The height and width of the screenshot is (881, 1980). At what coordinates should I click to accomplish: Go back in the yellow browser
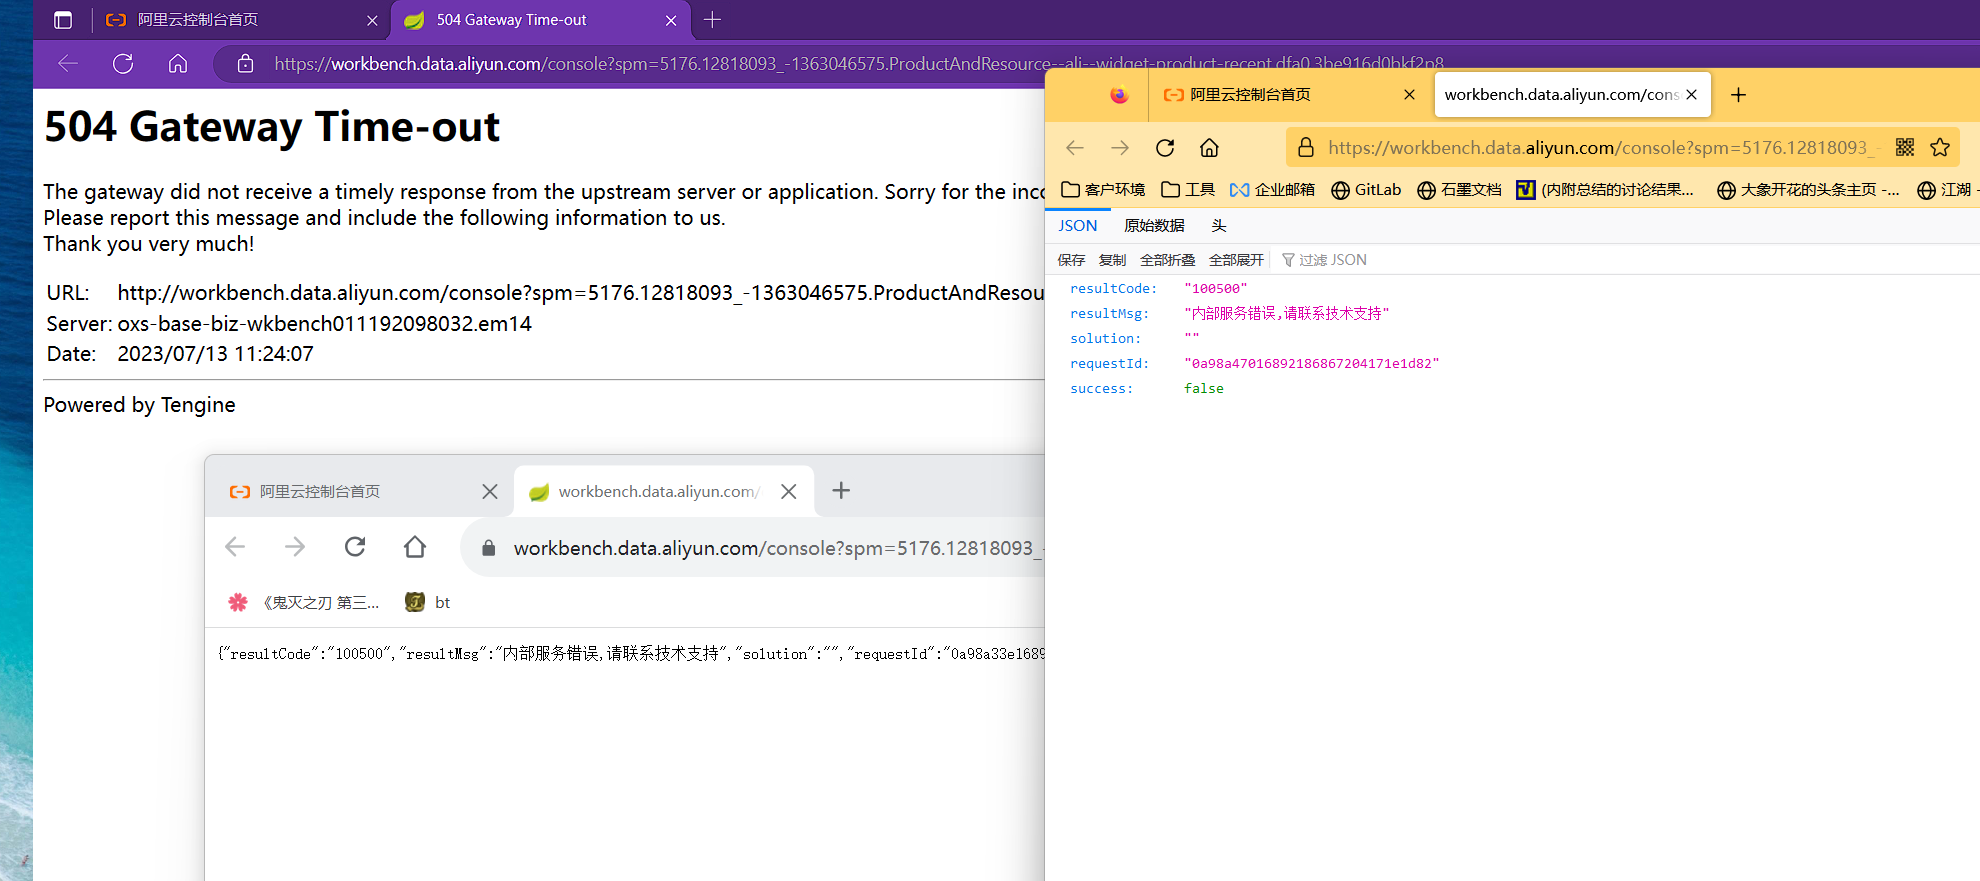tap(1075, 148)
